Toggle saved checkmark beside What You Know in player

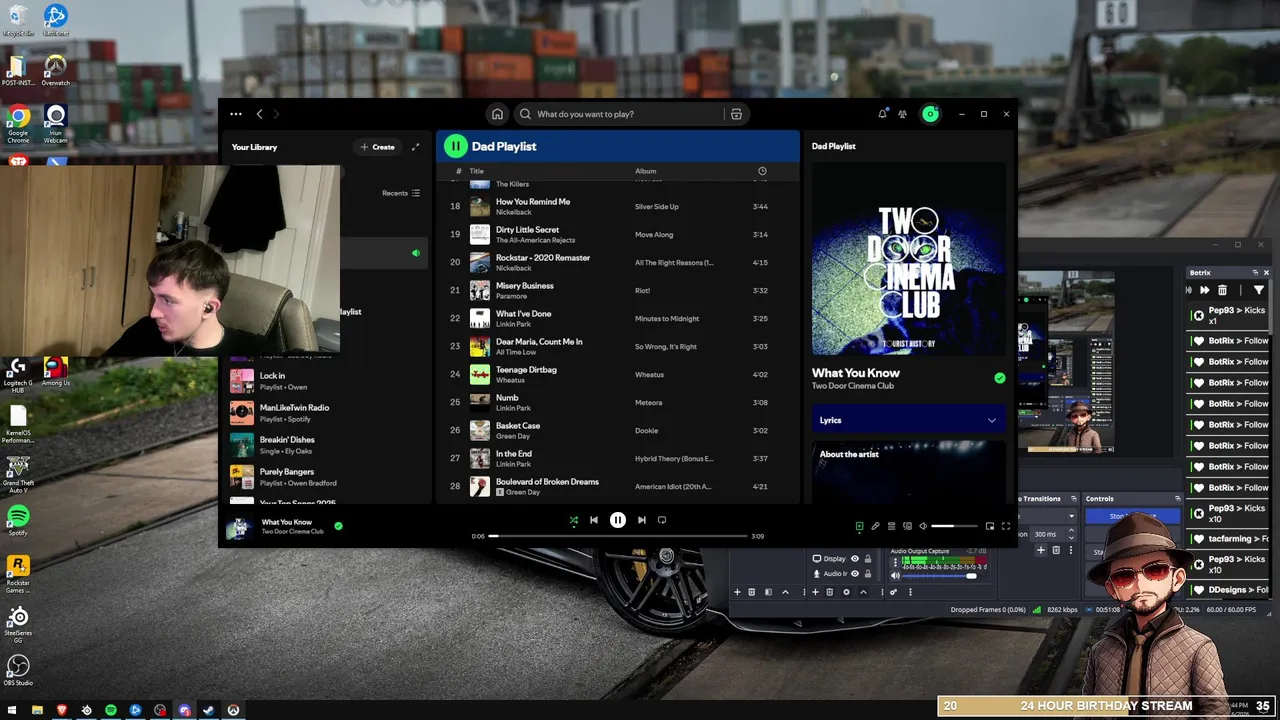(x=338, y=526)
